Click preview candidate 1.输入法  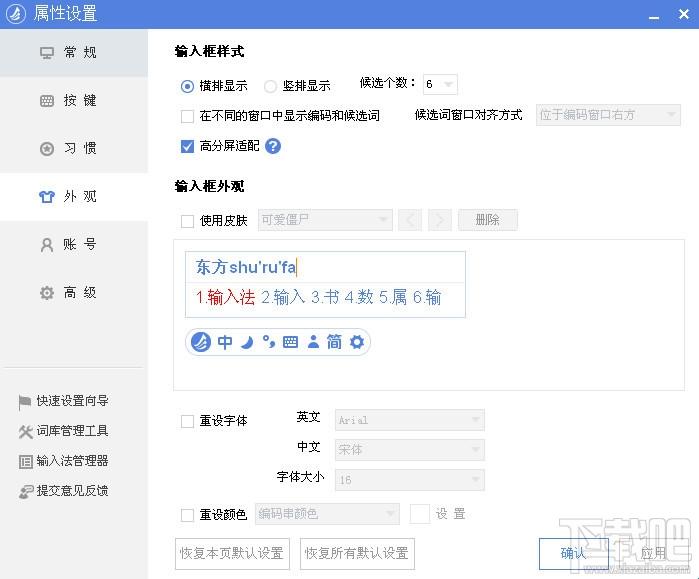click(x=226, y=297)
